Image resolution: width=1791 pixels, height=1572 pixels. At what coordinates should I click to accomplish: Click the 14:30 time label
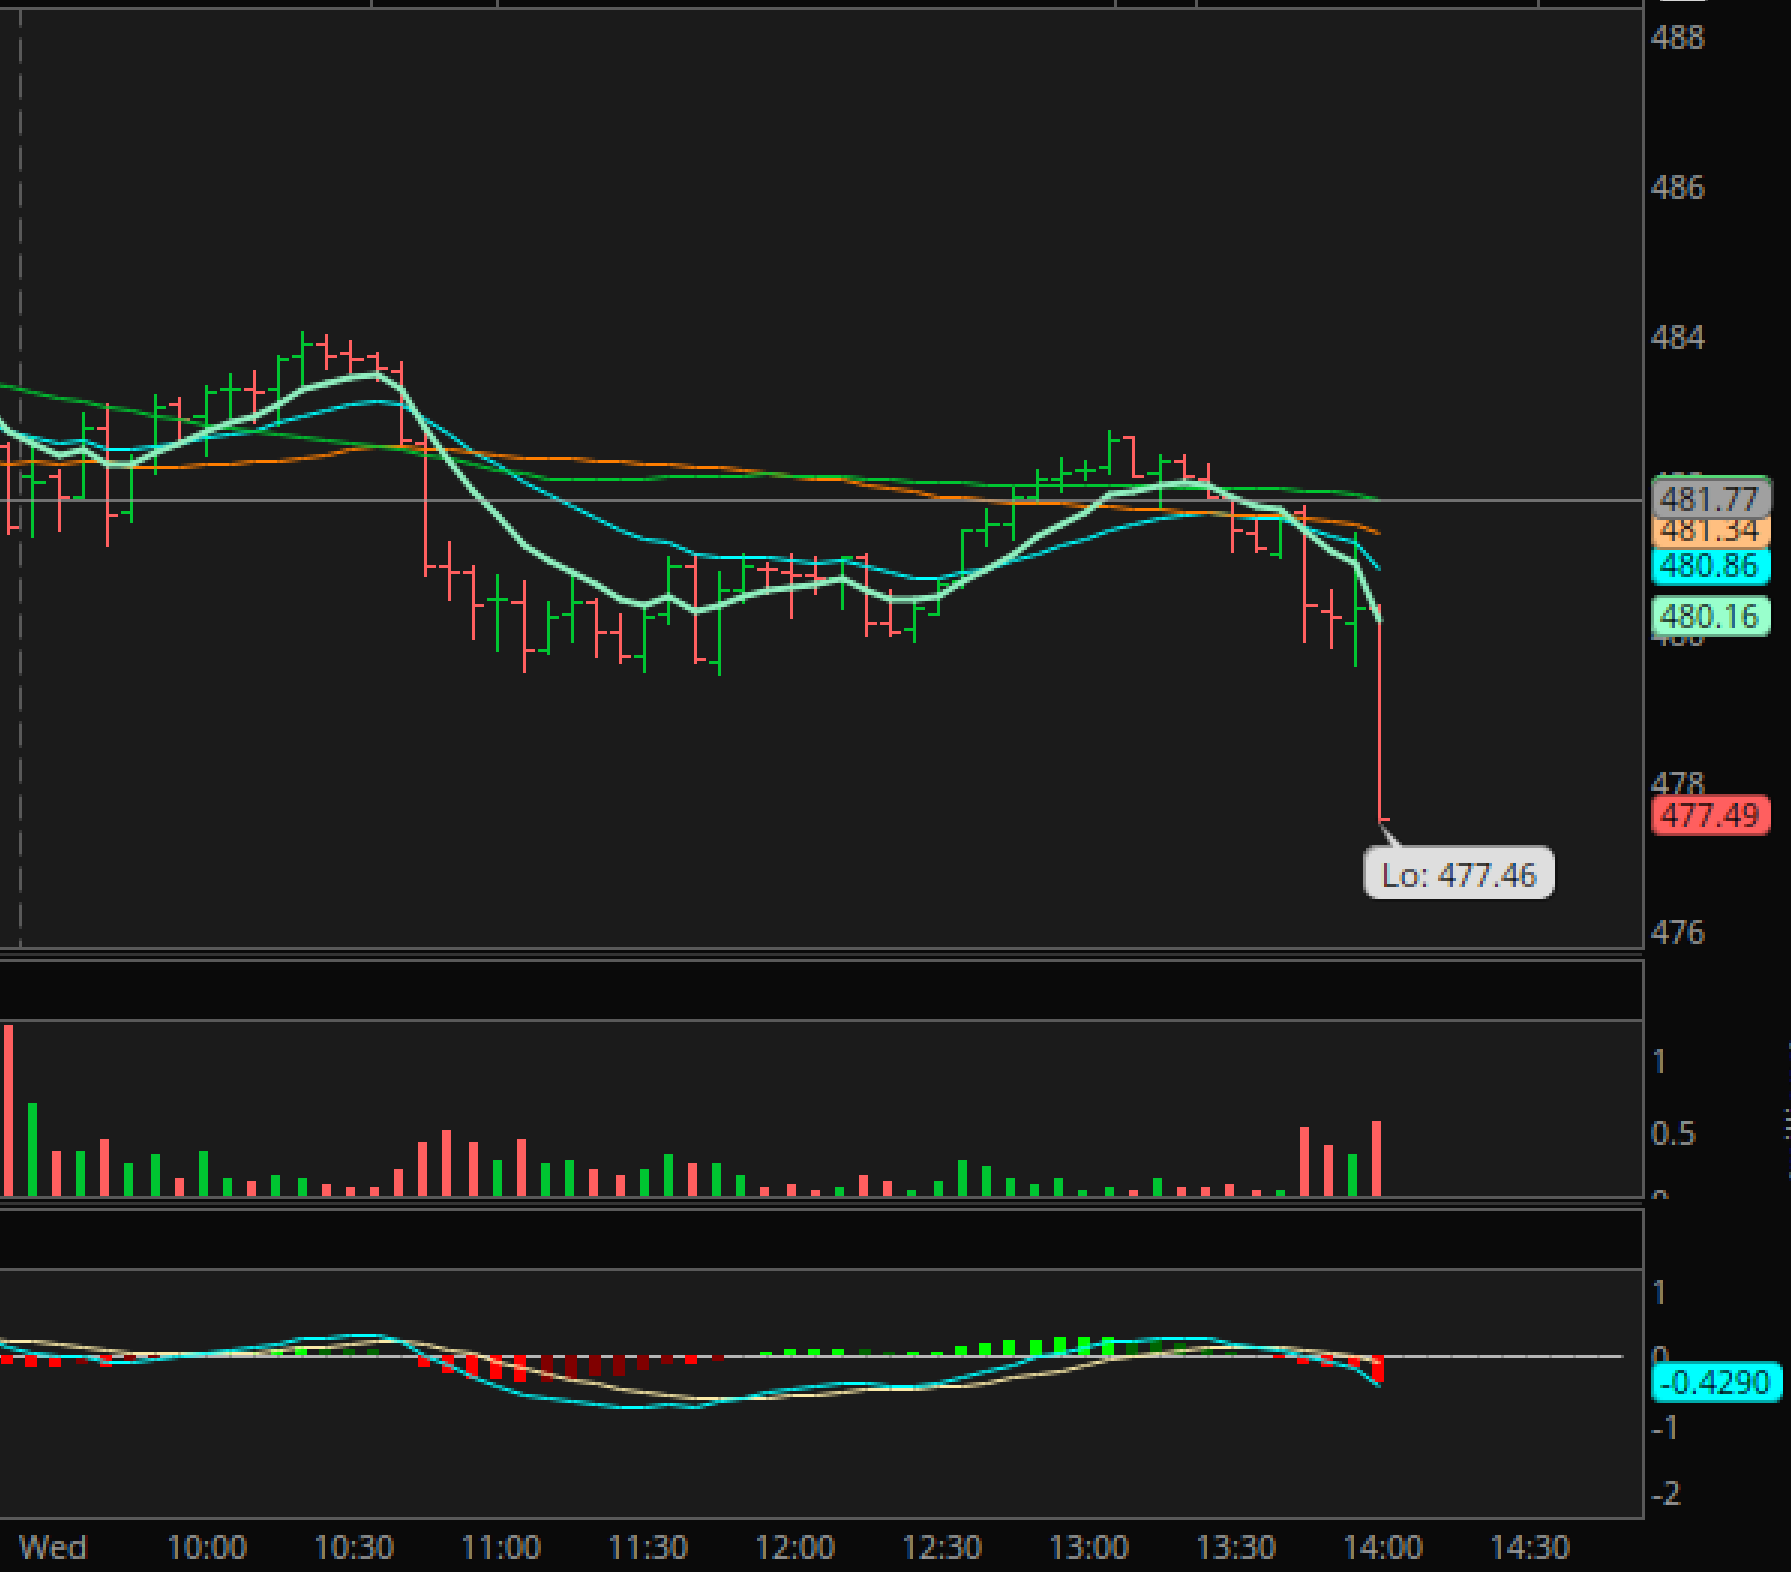pos(1530,1548)
